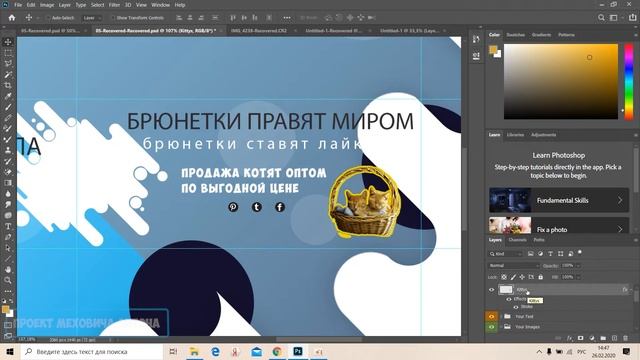This screenshot has width=640, height=360.
Task: Hide the Your Text group
Action: tap(491, 316)
